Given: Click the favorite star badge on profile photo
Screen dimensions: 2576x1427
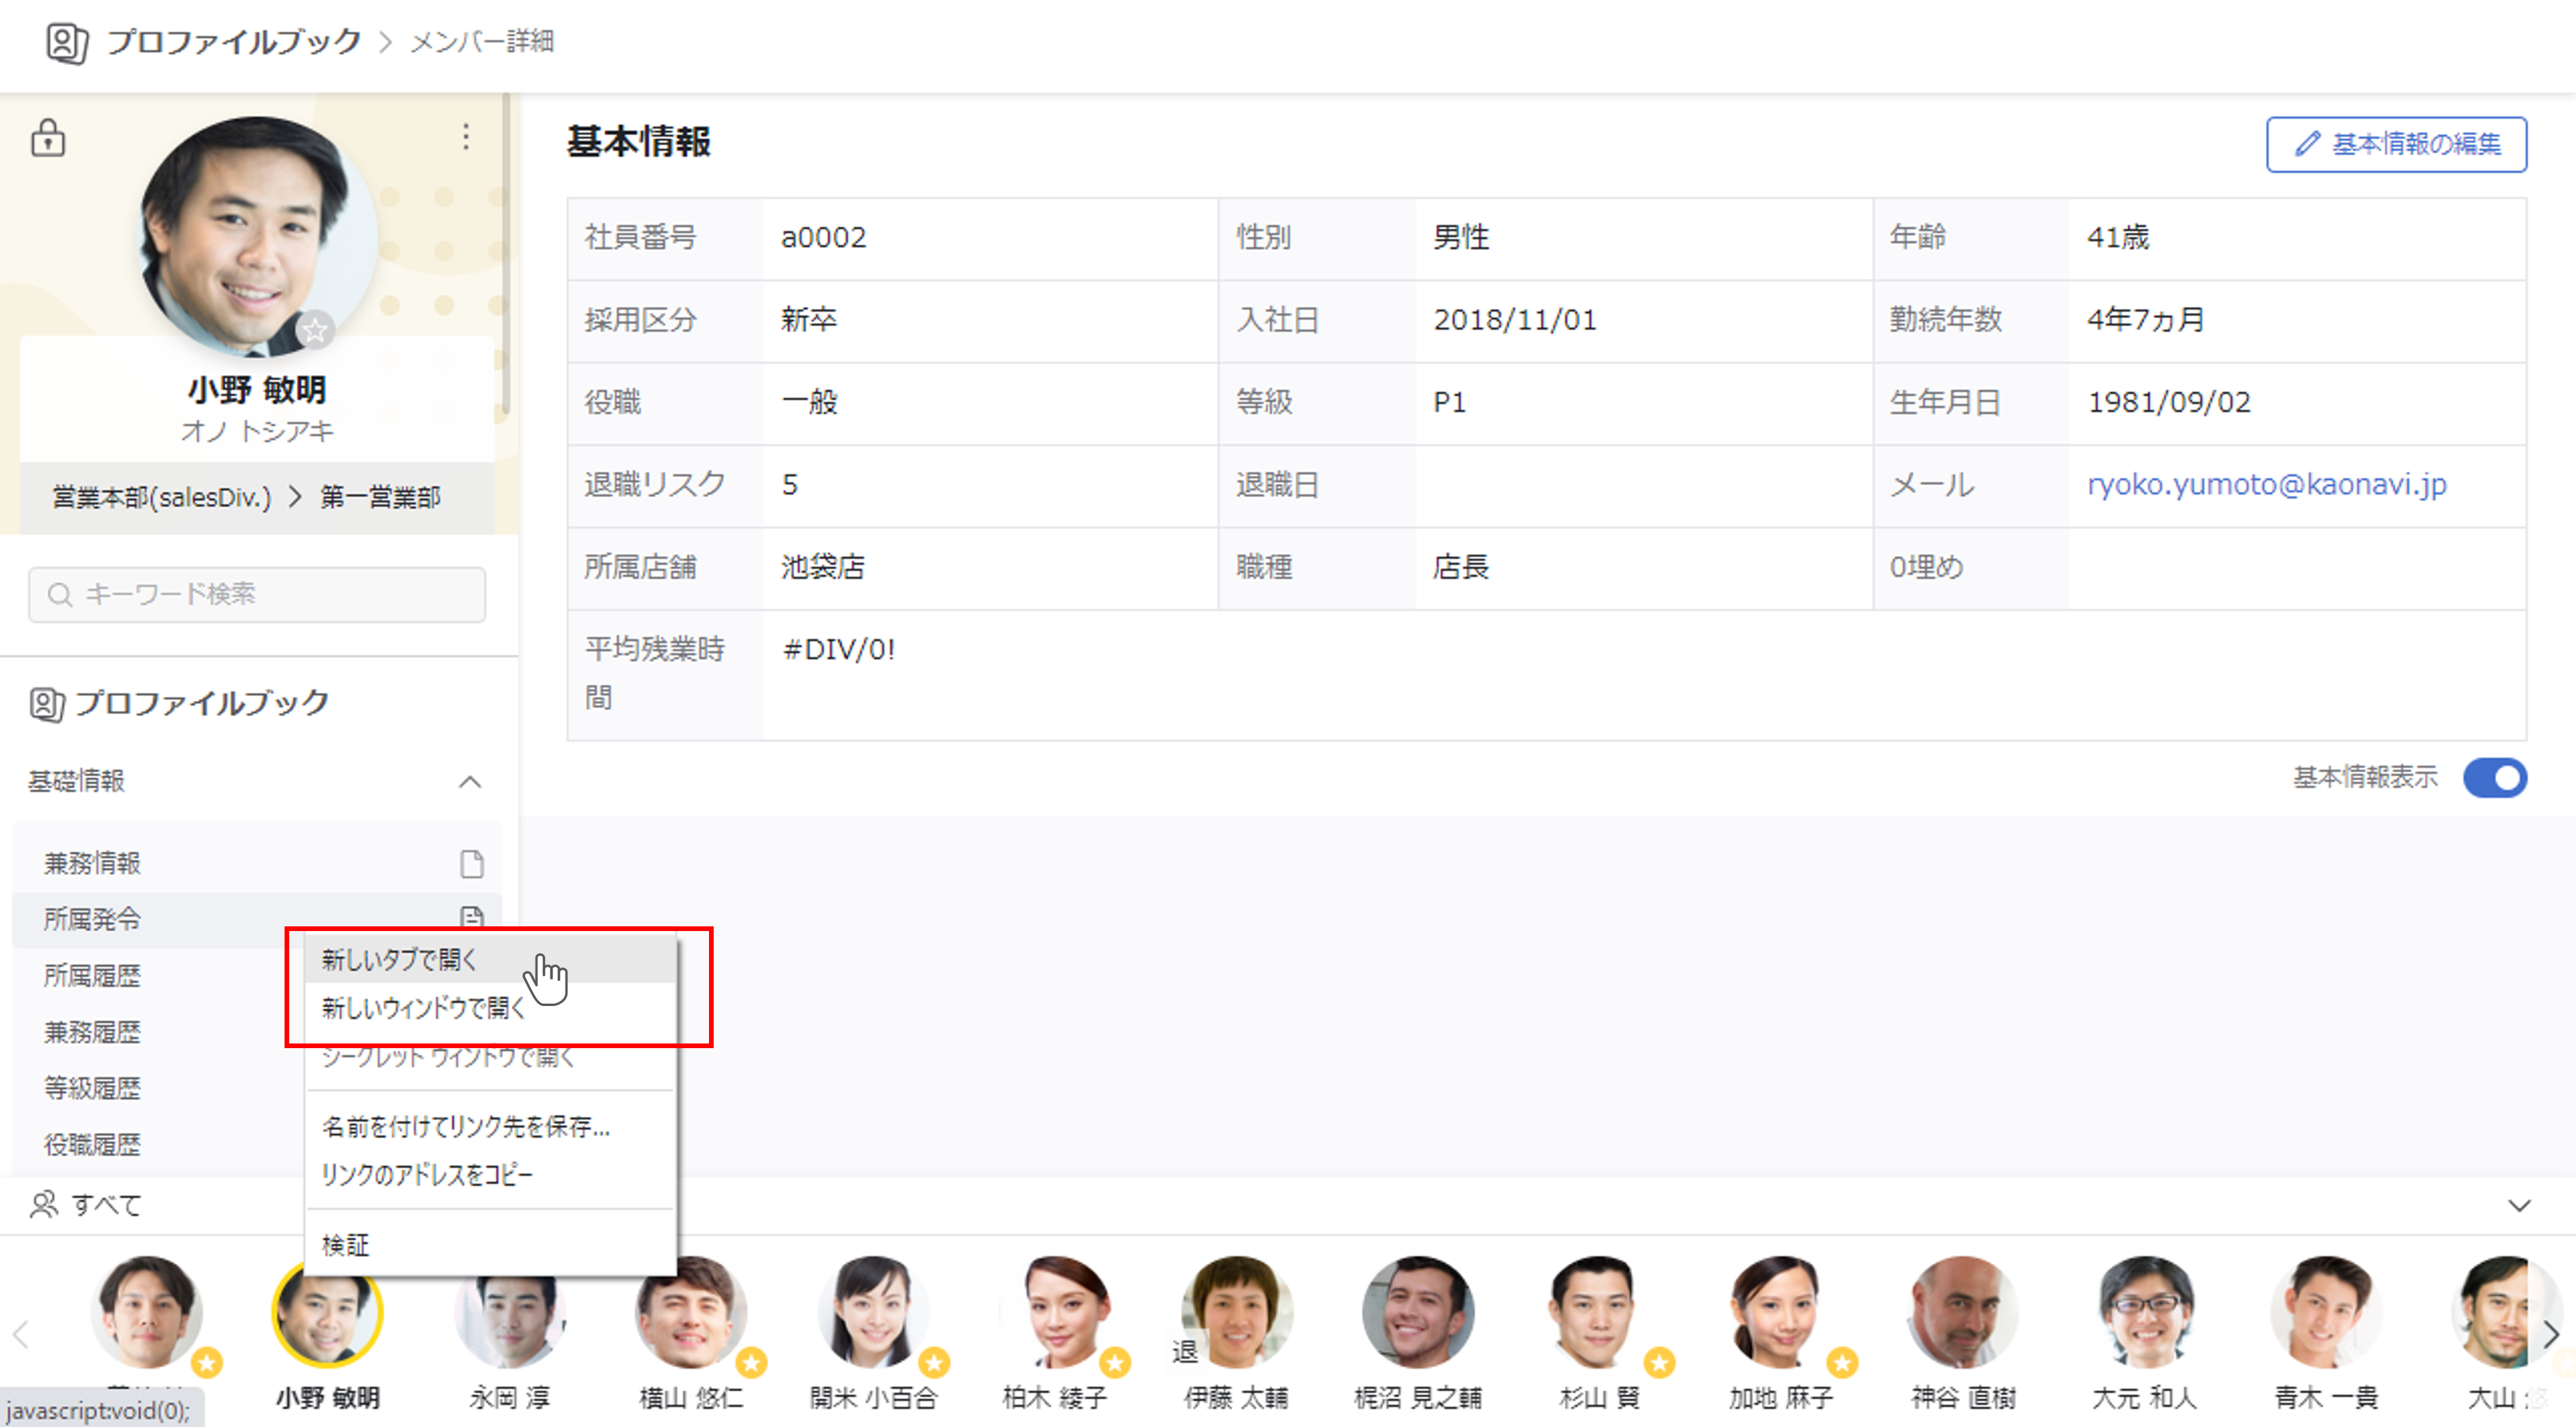Looking at the screenshot, I should 315,329.
